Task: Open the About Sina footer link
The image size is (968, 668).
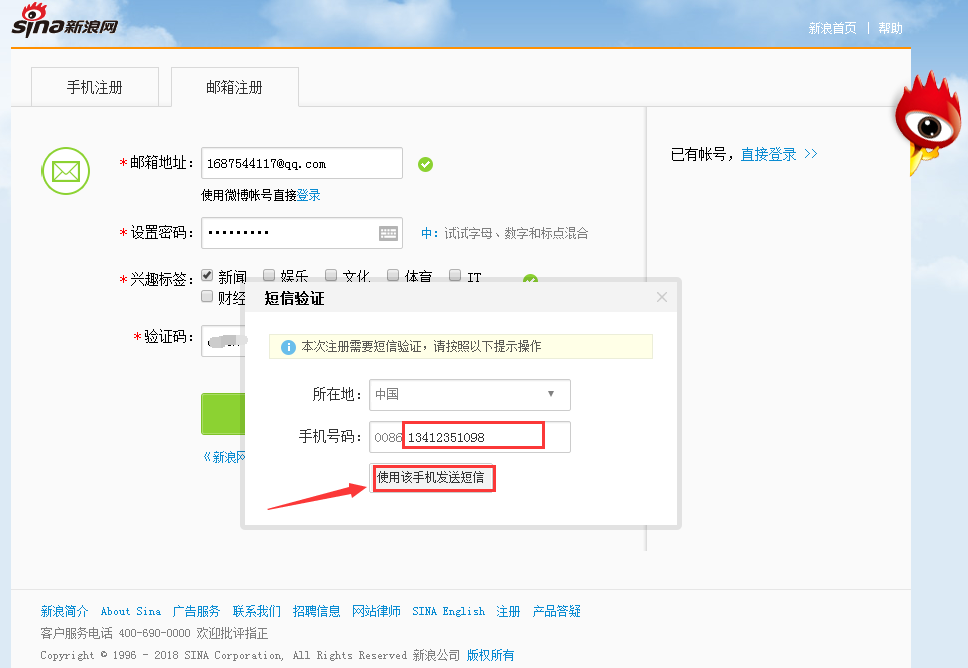Action: coord(131,611)
